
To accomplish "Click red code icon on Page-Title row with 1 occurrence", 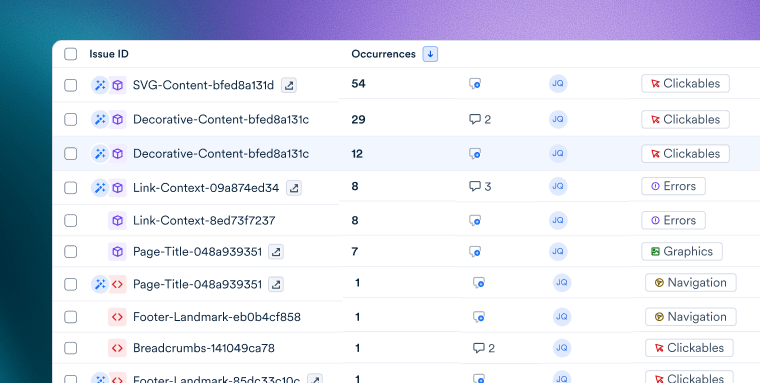I will pos(117,284).
